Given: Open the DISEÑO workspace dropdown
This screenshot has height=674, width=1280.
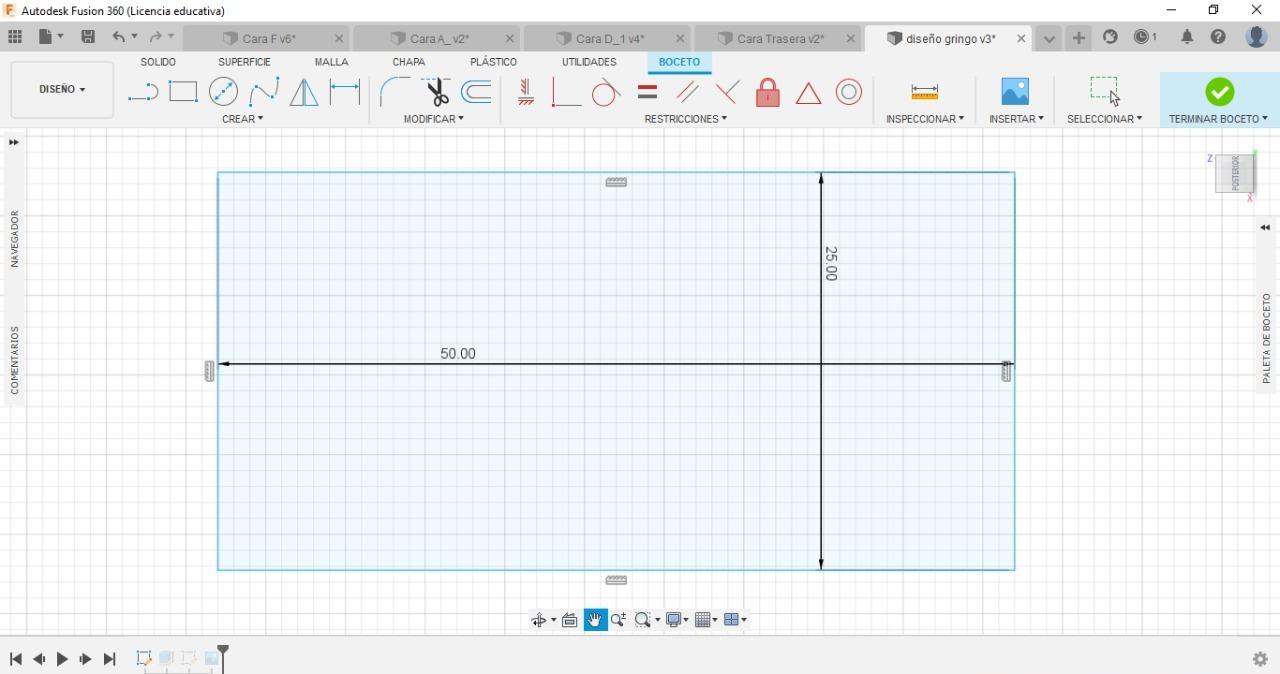Looking at the screenshot, I should (62, 89).
